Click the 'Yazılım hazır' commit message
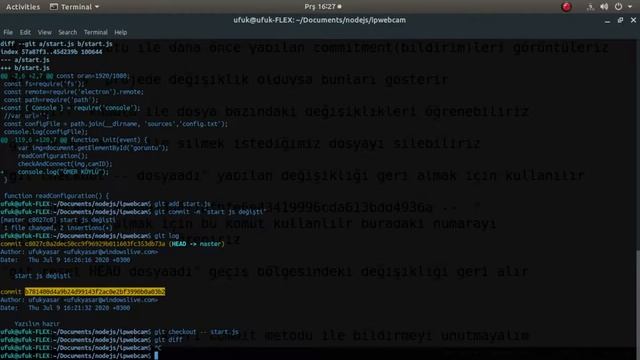Viewport: 640px width, 360px height. [37, 324]
